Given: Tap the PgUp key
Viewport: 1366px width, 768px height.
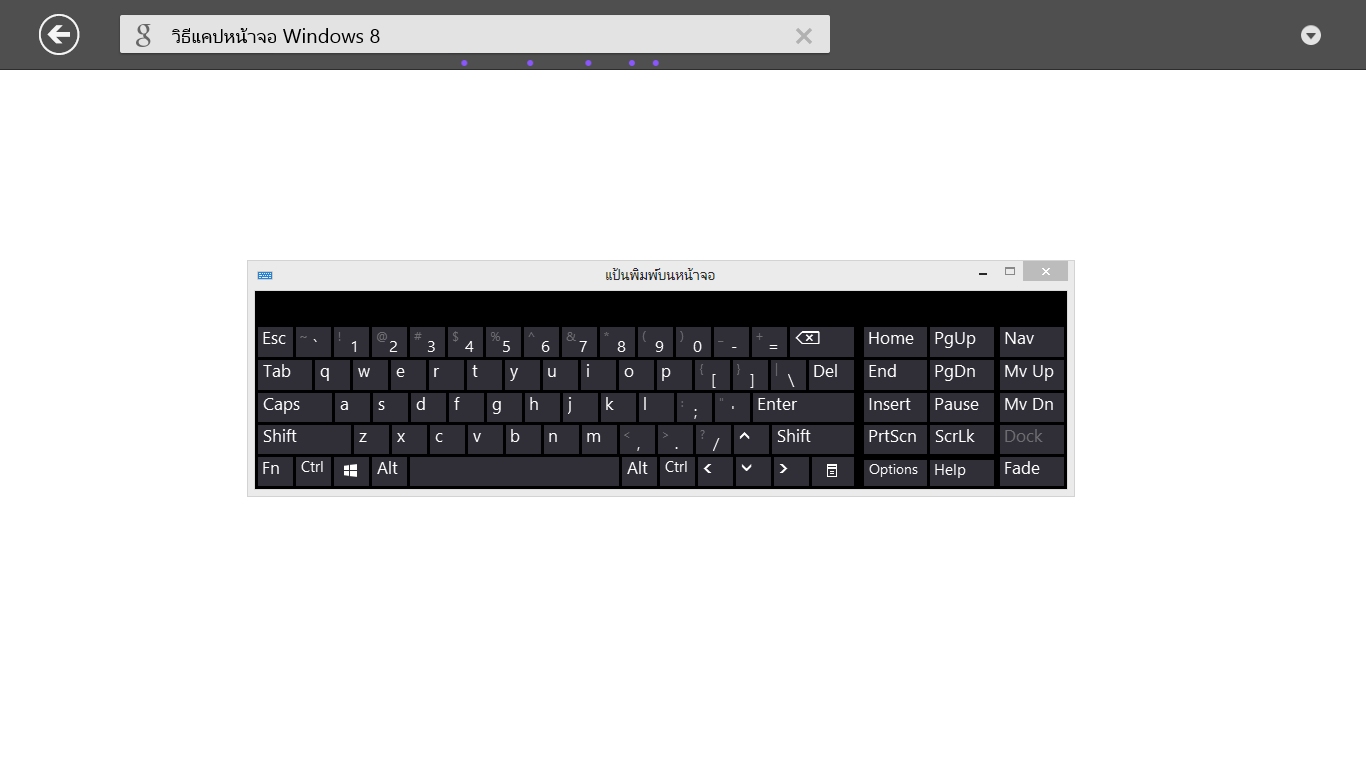Looking at the screenshot, I should 961,341.
